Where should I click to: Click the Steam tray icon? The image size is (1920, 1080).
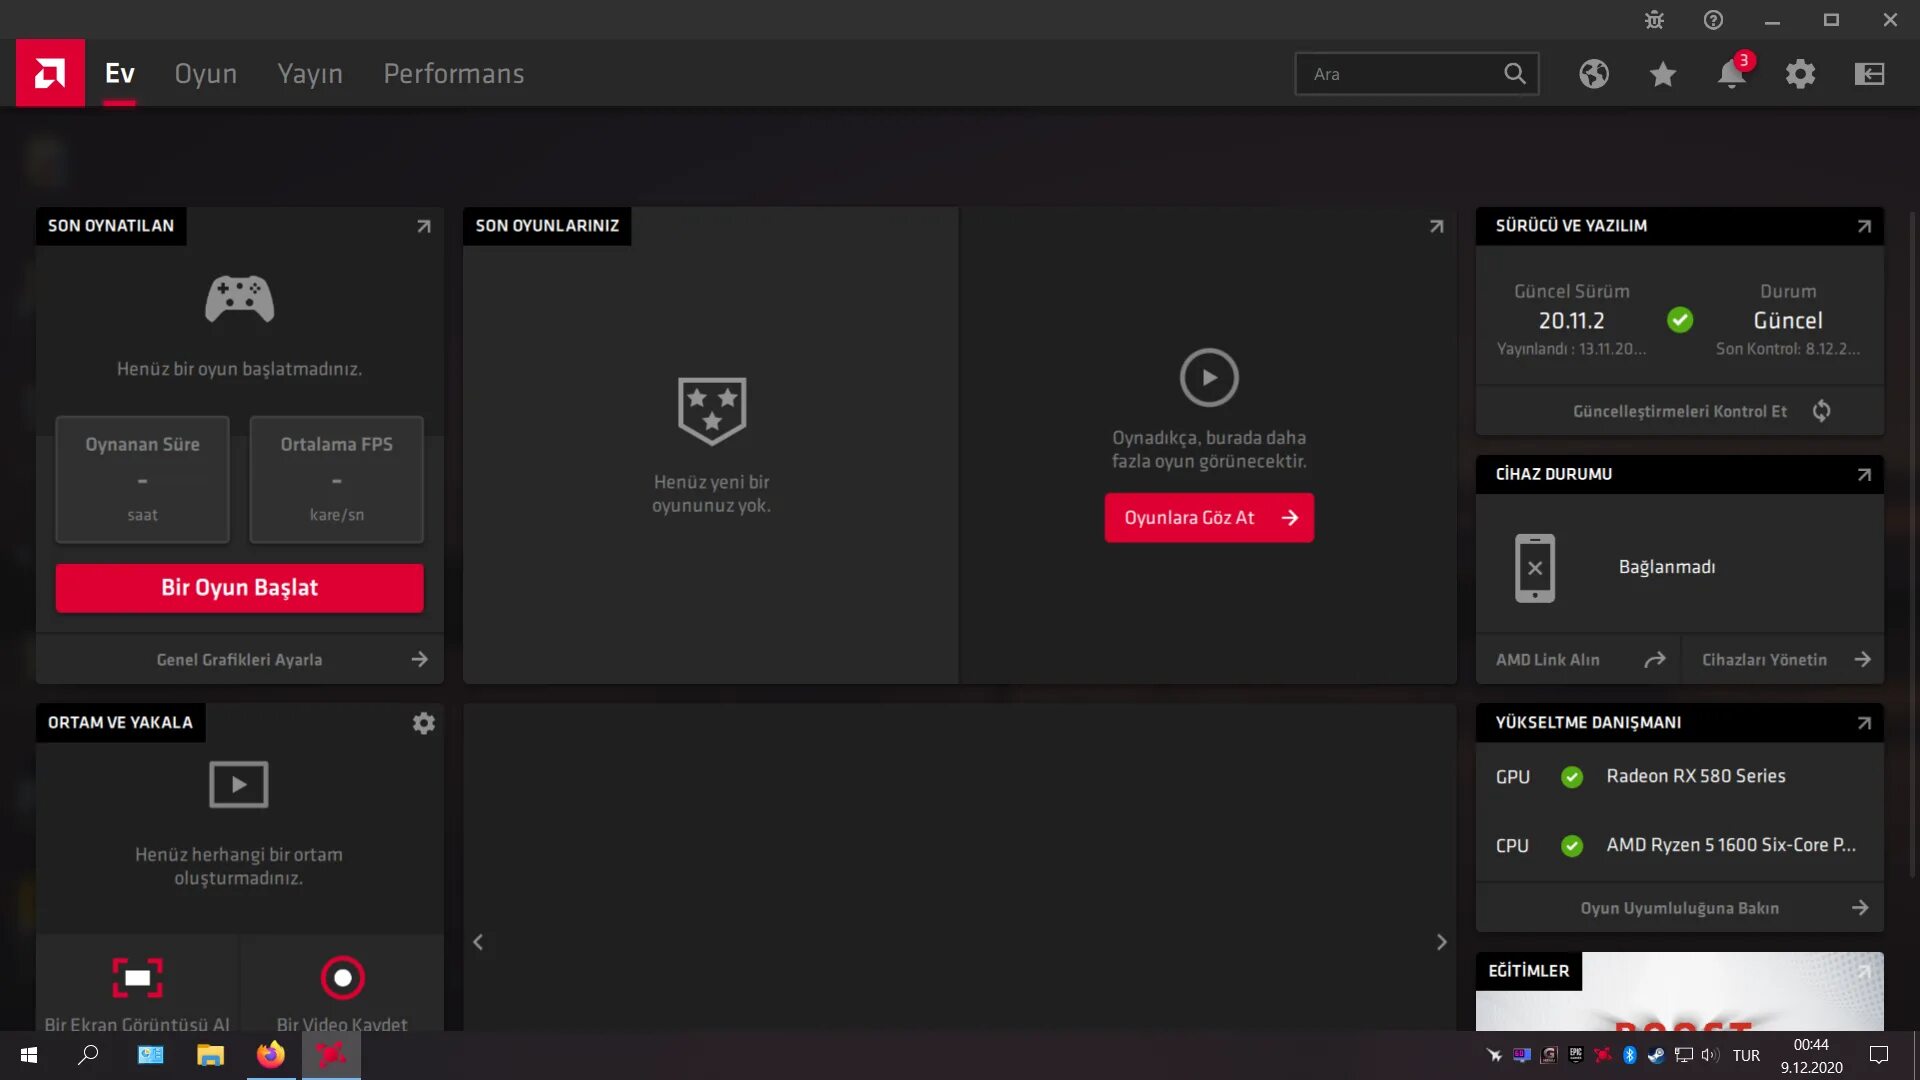tap(1656, 1055)
